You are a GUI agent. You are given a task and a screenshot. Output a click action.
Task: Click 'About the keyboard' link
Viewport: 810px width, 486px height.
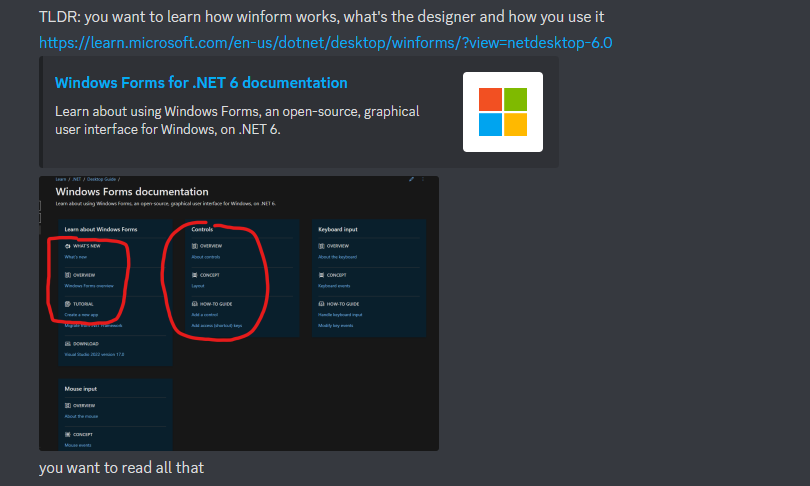coord(337,257)
